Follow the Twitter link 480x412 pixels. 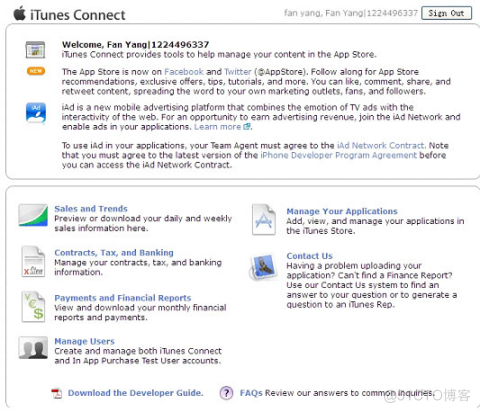coord(238,72)
